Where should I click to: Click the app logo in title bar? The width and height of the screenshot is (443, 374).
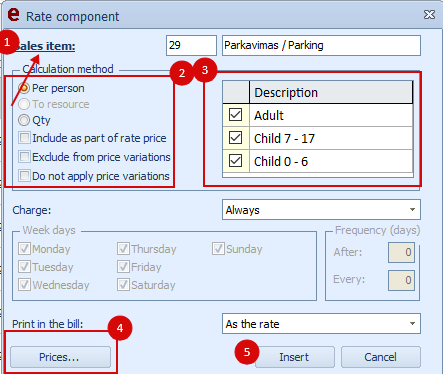coord(14,15)
